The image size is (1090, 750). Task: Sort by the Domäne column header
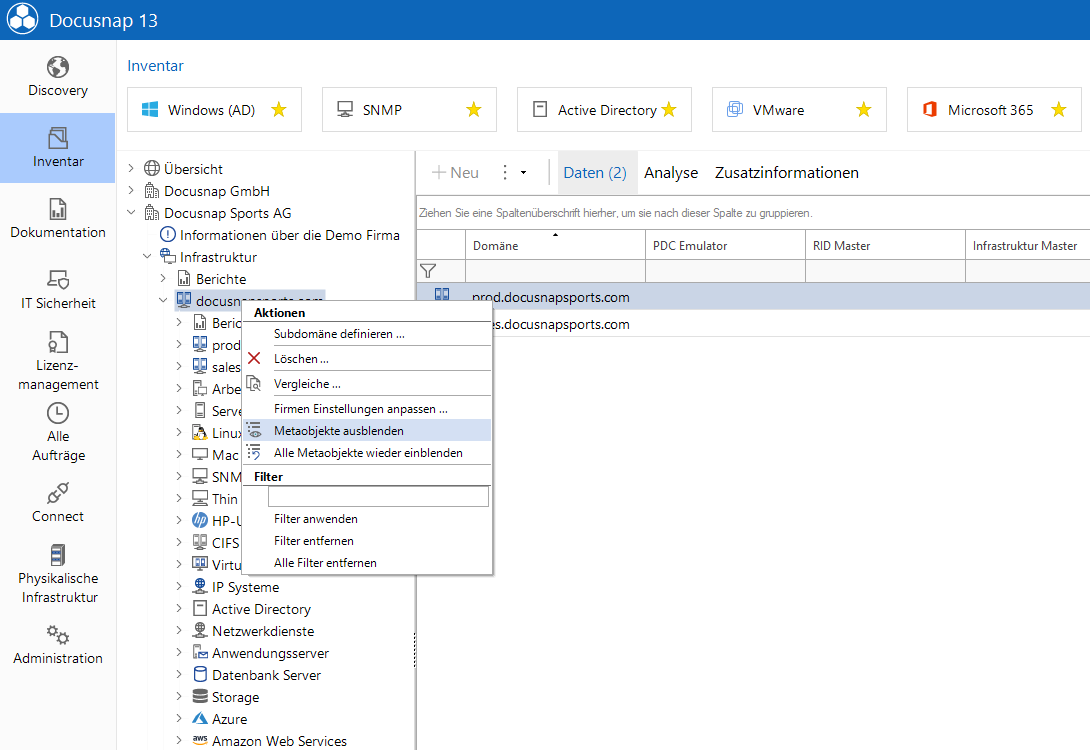pos(555,245)
